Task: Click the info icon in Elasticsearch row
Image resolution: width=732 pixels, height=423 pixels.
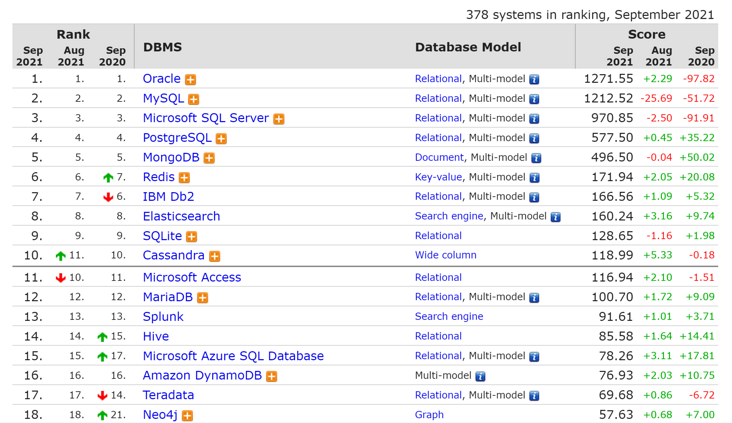Action: coord(555,217)
